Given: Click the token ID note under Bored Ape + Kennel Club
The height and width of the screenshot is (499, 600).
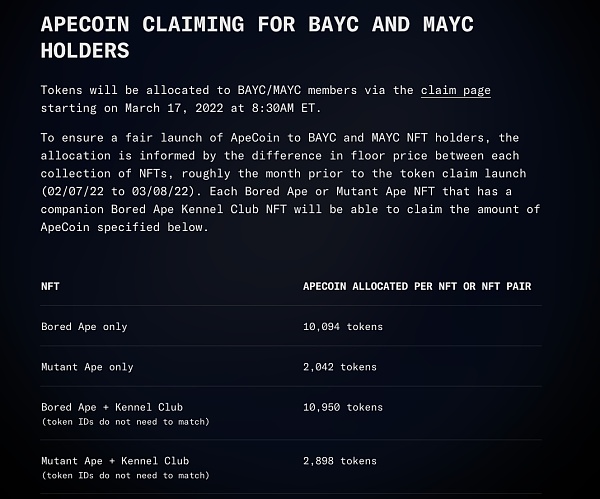Looking at the screenshot, I should coord(125,422).
